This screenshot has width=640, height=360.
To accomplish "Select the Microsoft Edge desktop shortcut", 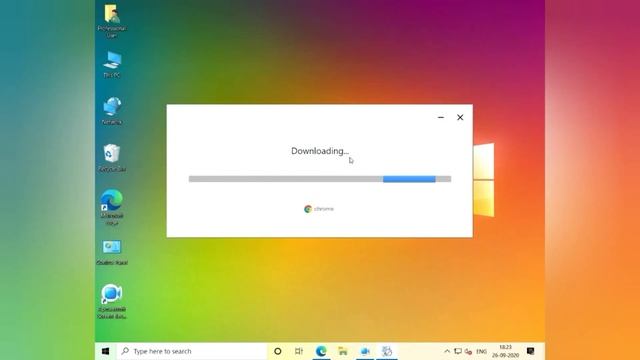I will point(112,207).
